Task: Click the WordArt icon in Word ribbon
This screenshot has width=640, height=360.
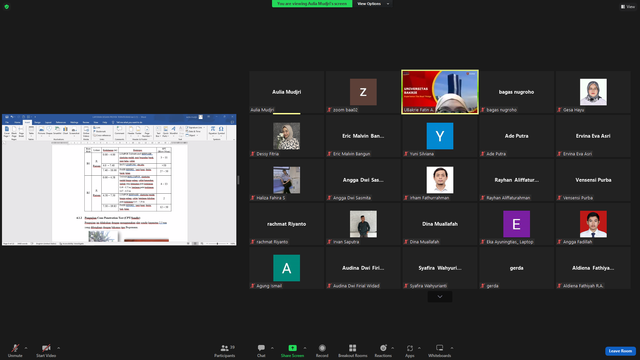Action: 173,131
